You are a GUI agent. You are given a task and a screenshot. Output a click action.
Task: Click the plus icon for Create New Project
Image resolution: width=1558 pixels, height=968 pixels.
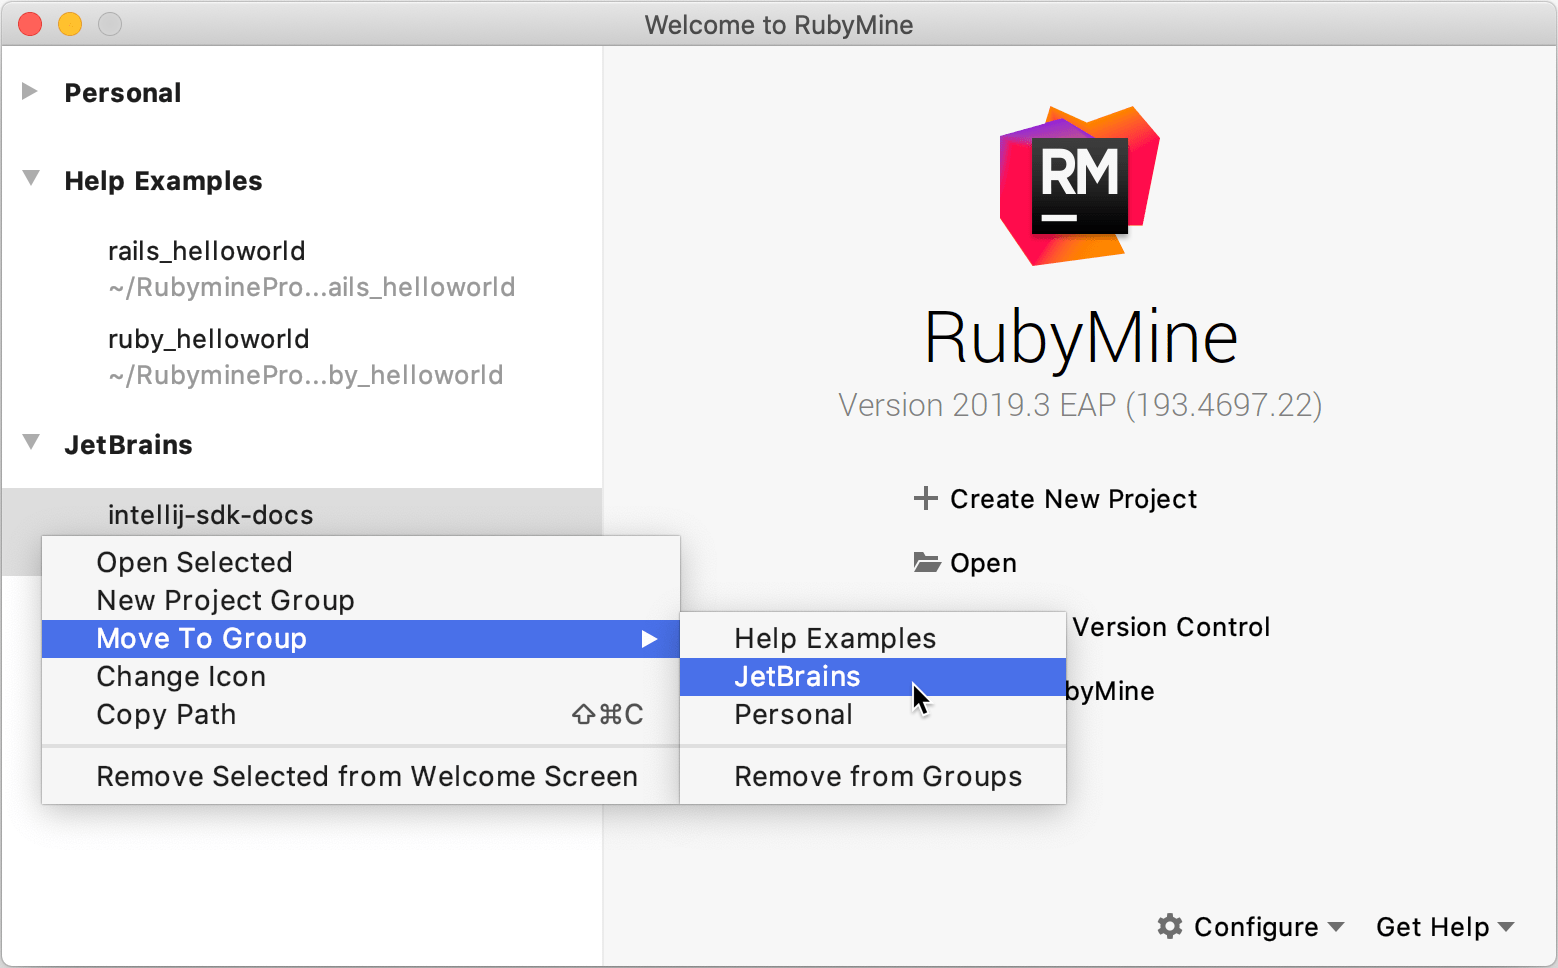[x=925, y=497]
